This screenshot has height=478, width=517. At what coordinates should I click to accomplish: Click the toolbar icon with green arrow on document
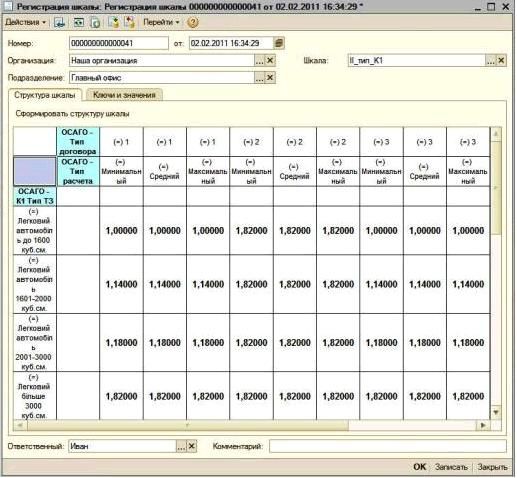pyautogui.click(x=114, y=22)
